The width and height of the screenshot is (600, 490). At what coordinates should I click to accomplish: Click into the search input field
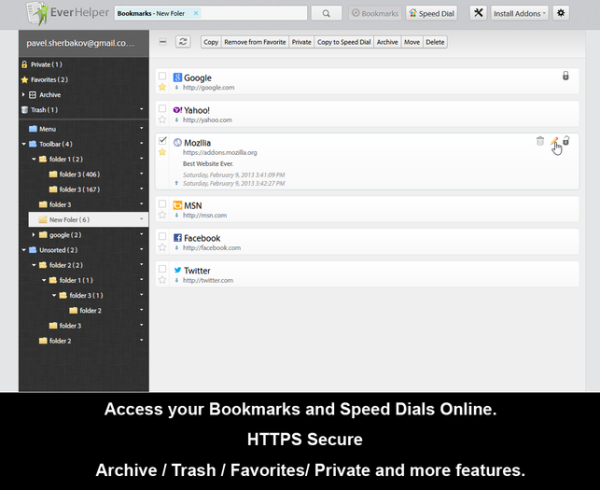coord(211,13)
